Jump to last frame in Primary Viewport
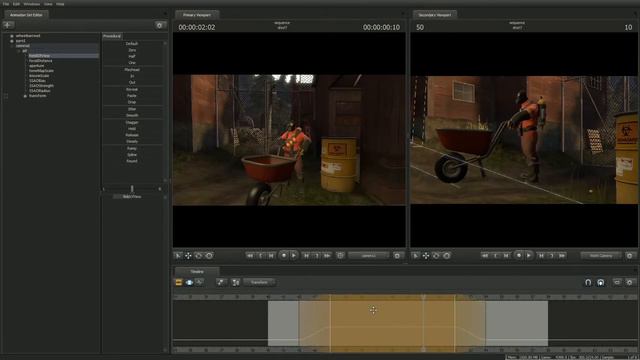This screenshot has height=360, width=640. 327,256
